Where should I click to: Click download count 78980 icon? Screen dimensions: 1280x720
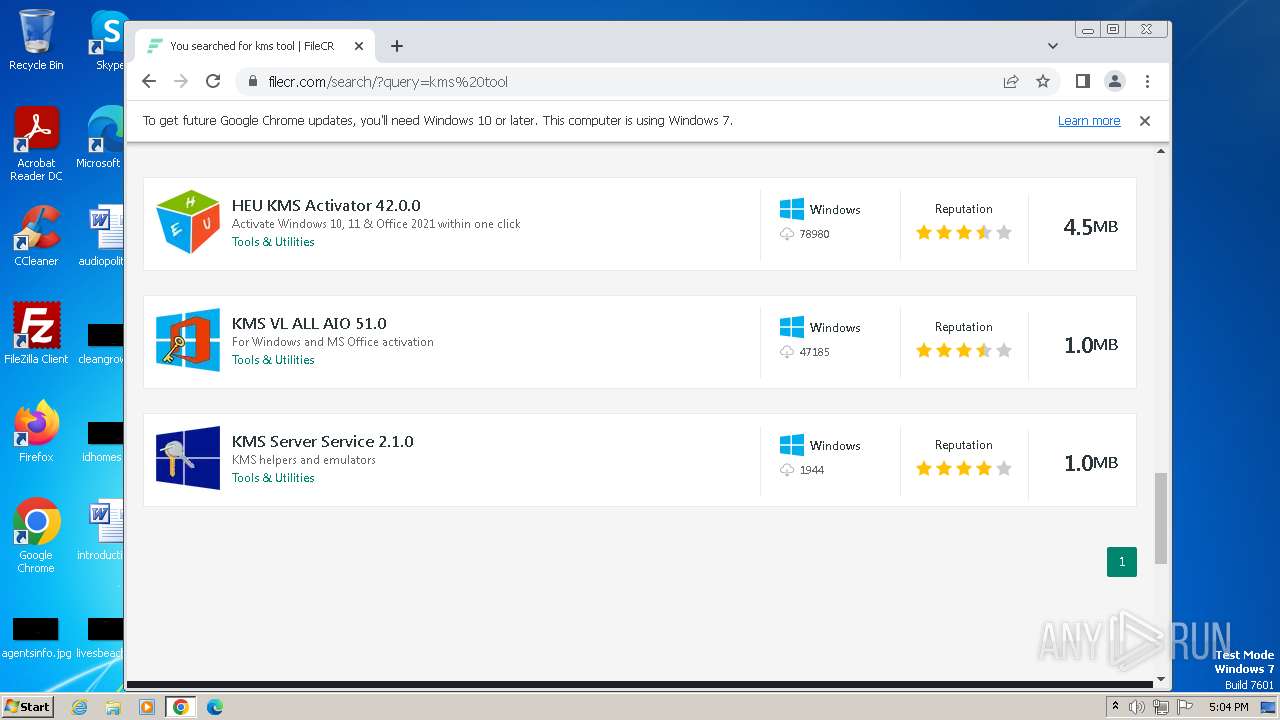pyautogui.click(x=787, y=234)
